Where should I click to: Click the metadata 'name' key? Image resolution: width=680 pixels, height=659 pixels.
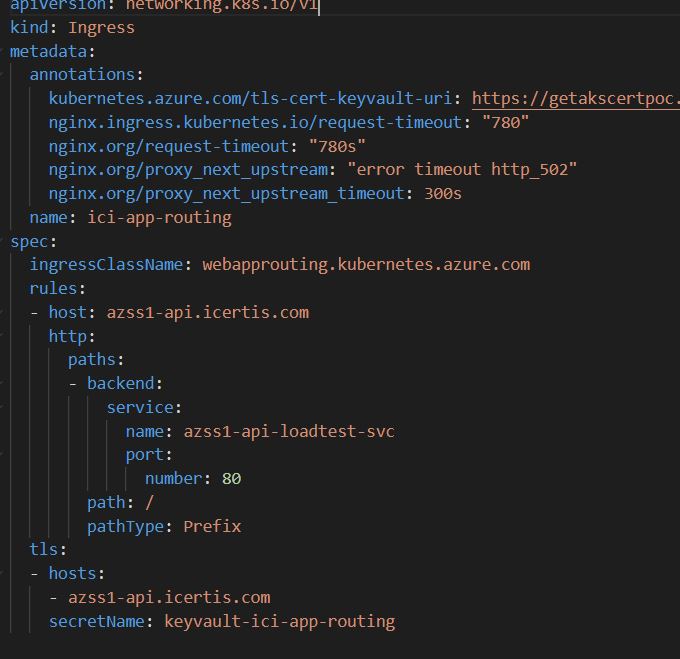point(48,218)
